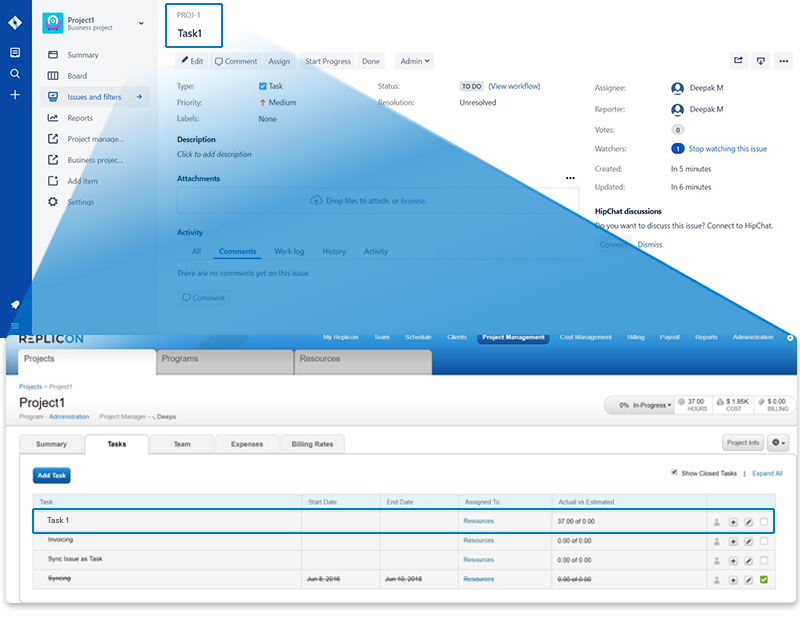Check the completion box for Sync Issue as Task

coord(764,560)
